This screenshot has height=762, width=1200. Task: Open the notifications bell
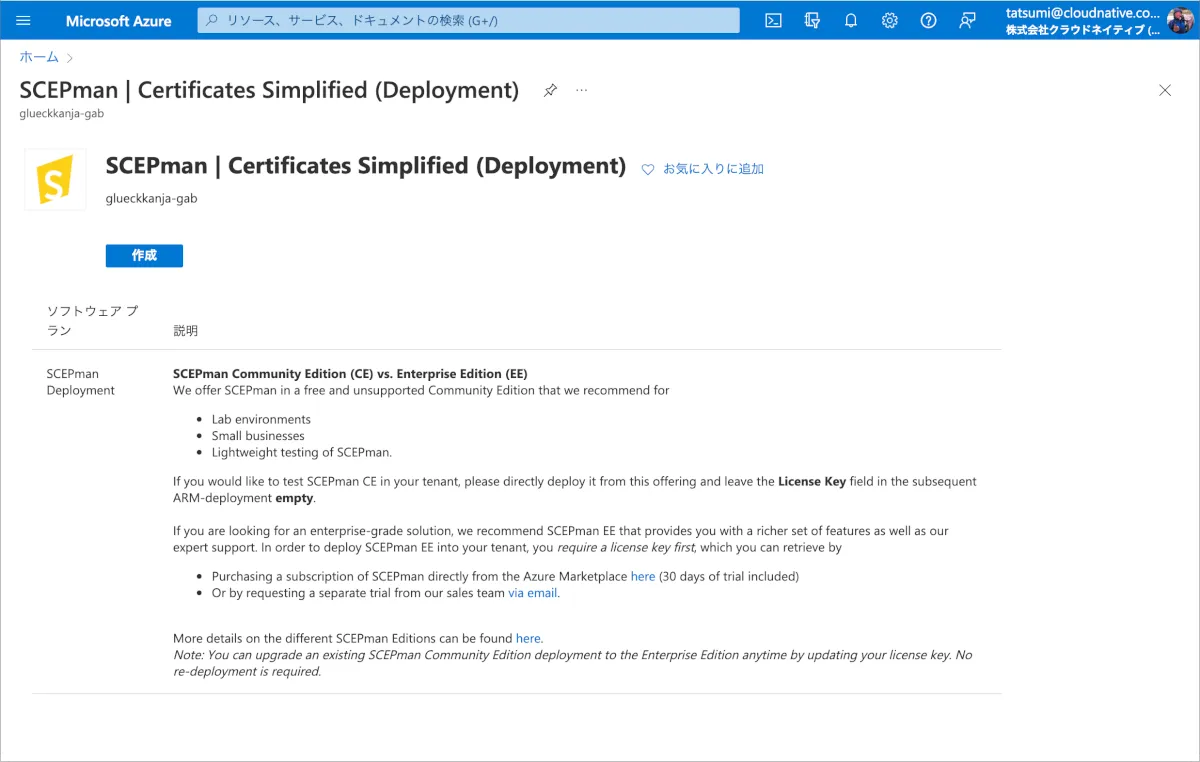pyautogui.click(x=851, y=21)
